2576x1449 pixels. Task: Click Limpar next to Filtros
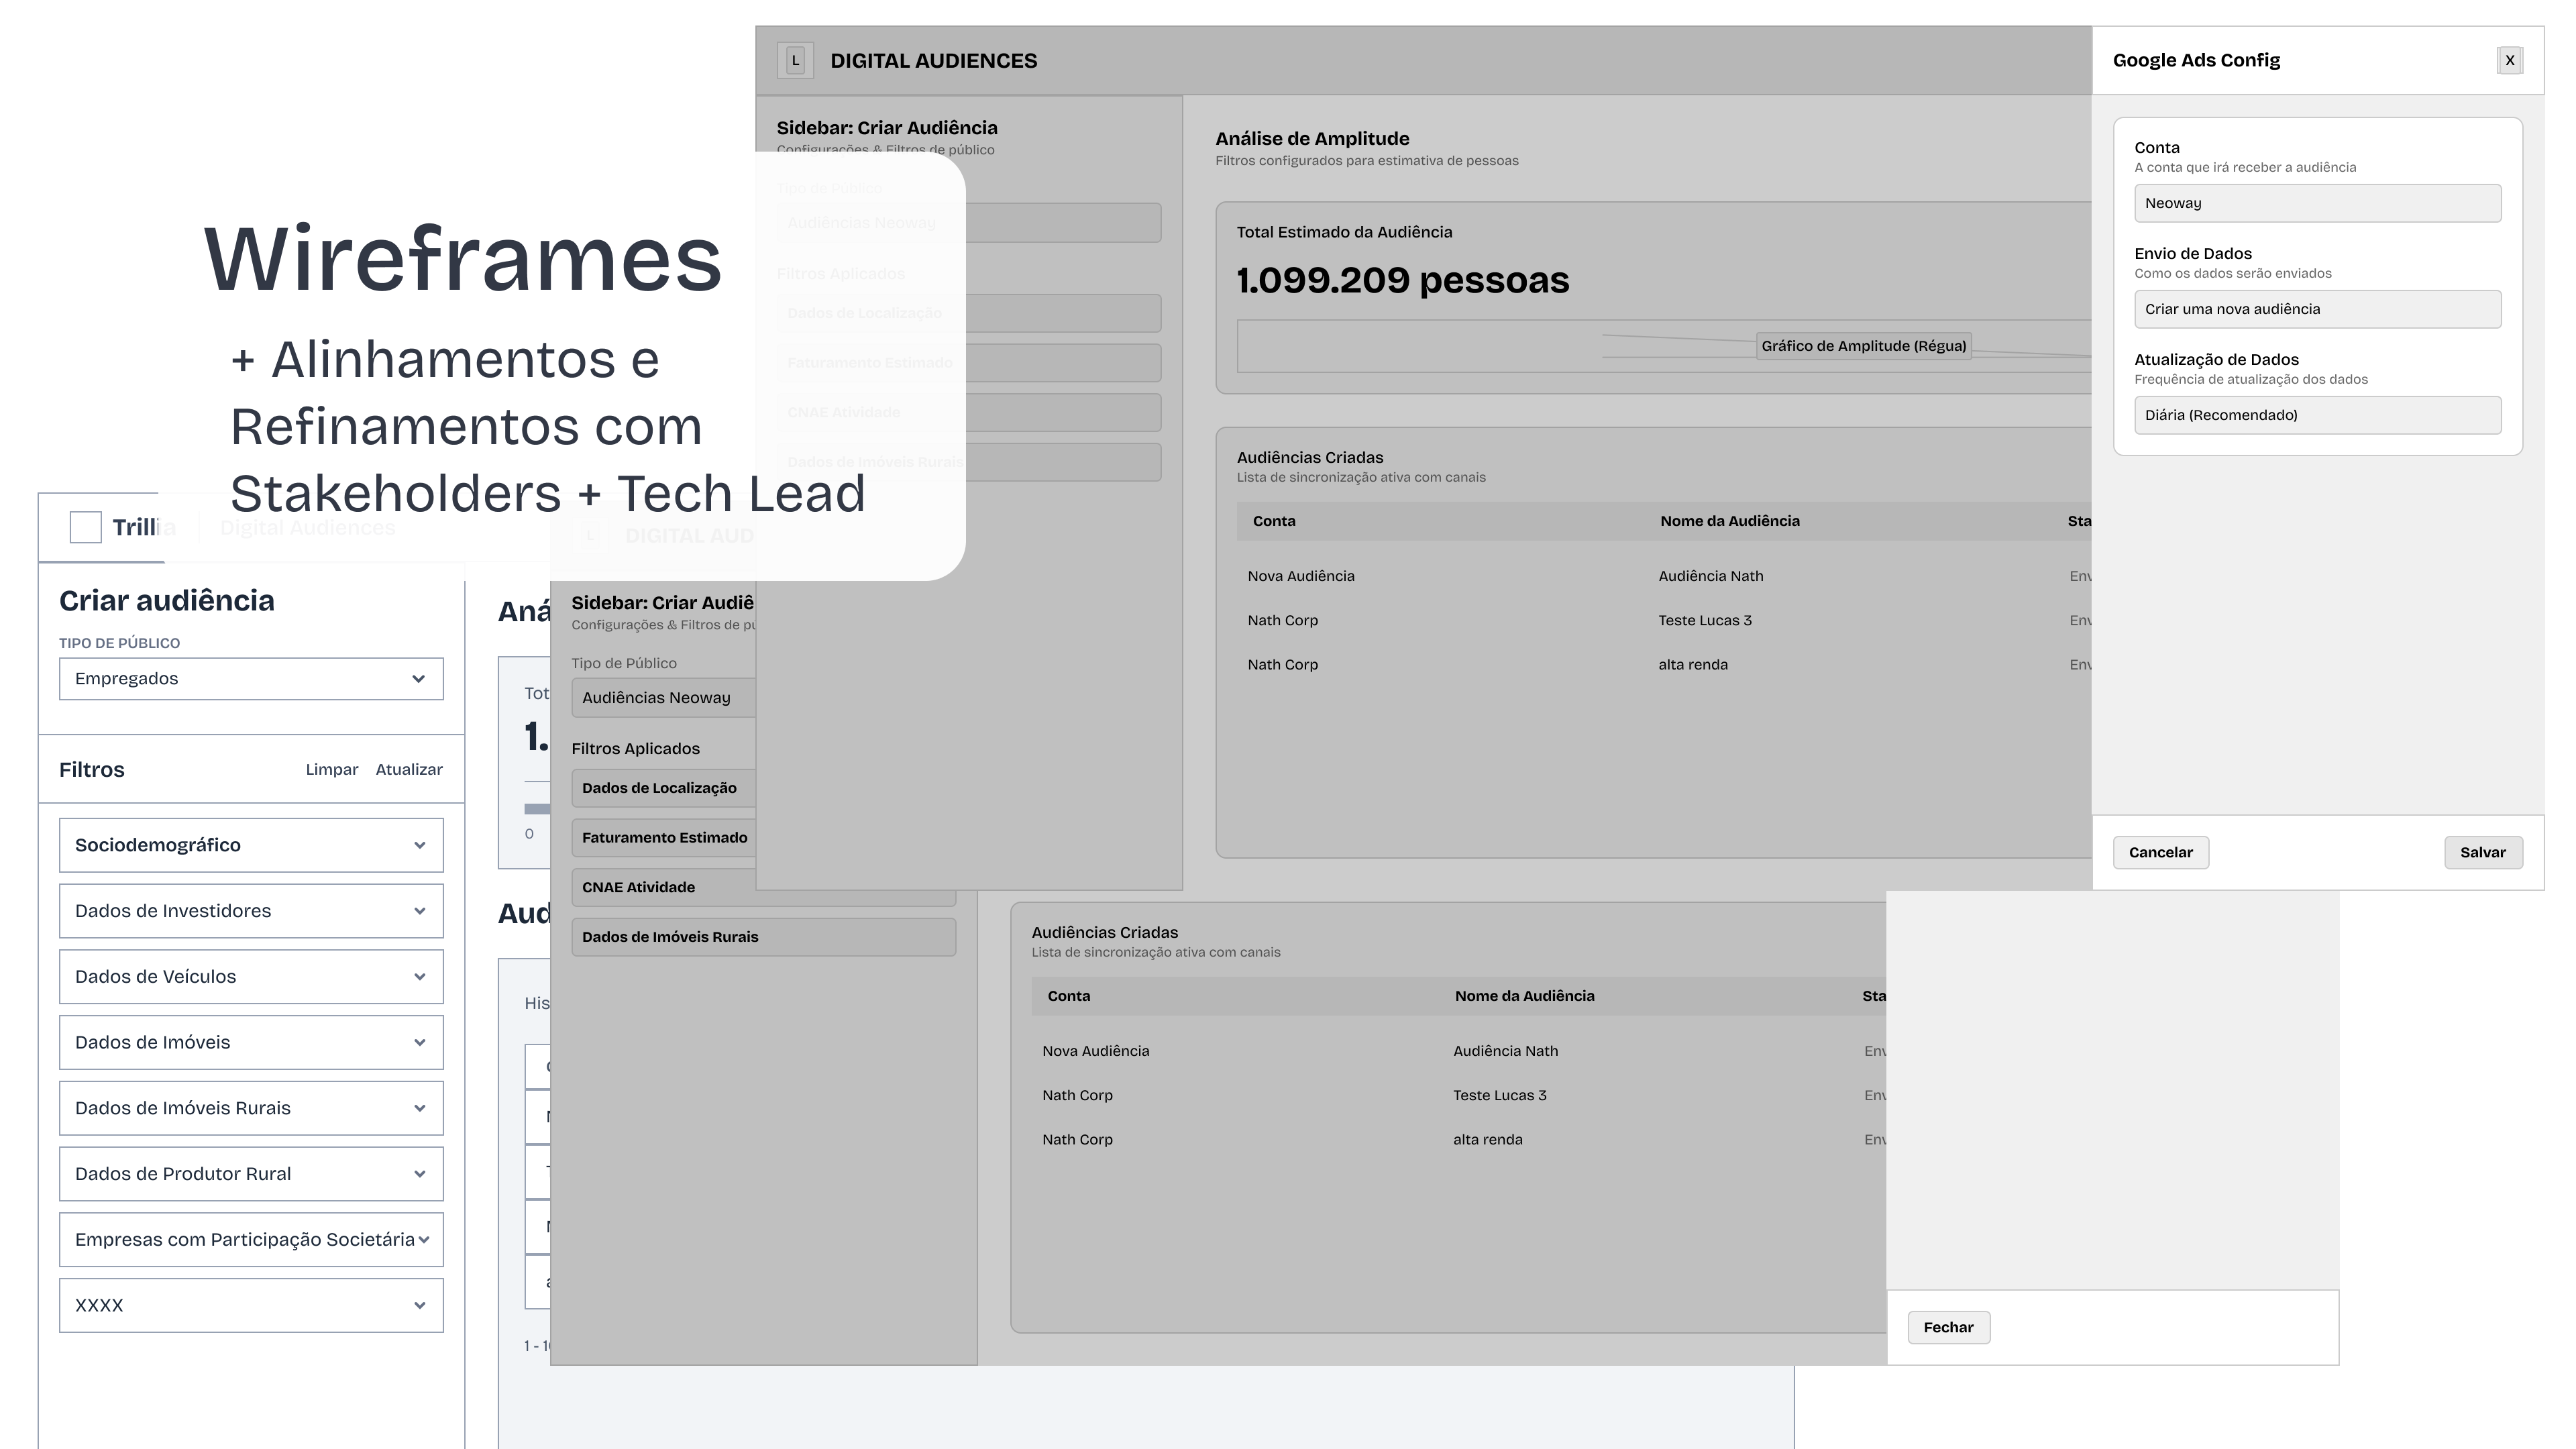click(332, 769)
